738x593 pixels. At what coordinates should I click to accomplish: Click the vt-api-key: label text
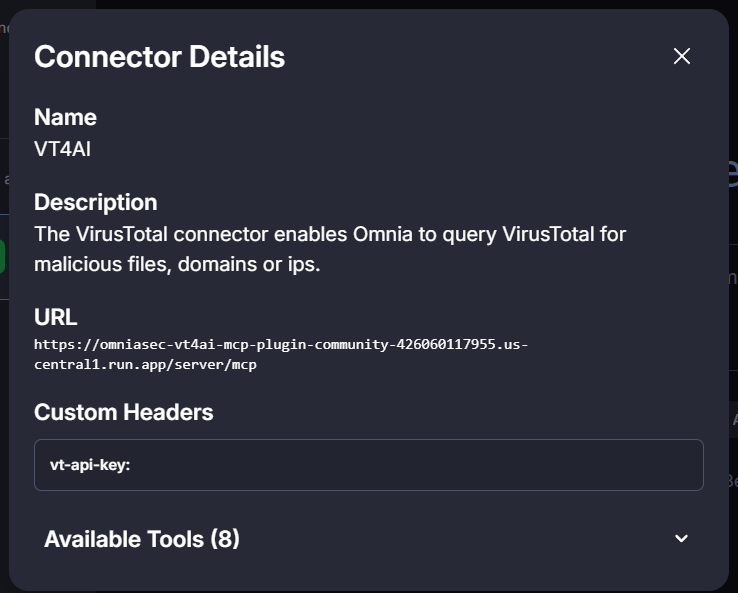[91, 465]
